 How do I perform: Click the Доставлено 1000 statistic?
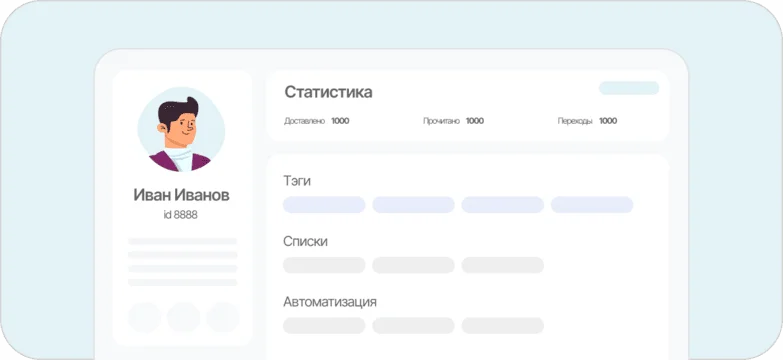tap(317, 121)
